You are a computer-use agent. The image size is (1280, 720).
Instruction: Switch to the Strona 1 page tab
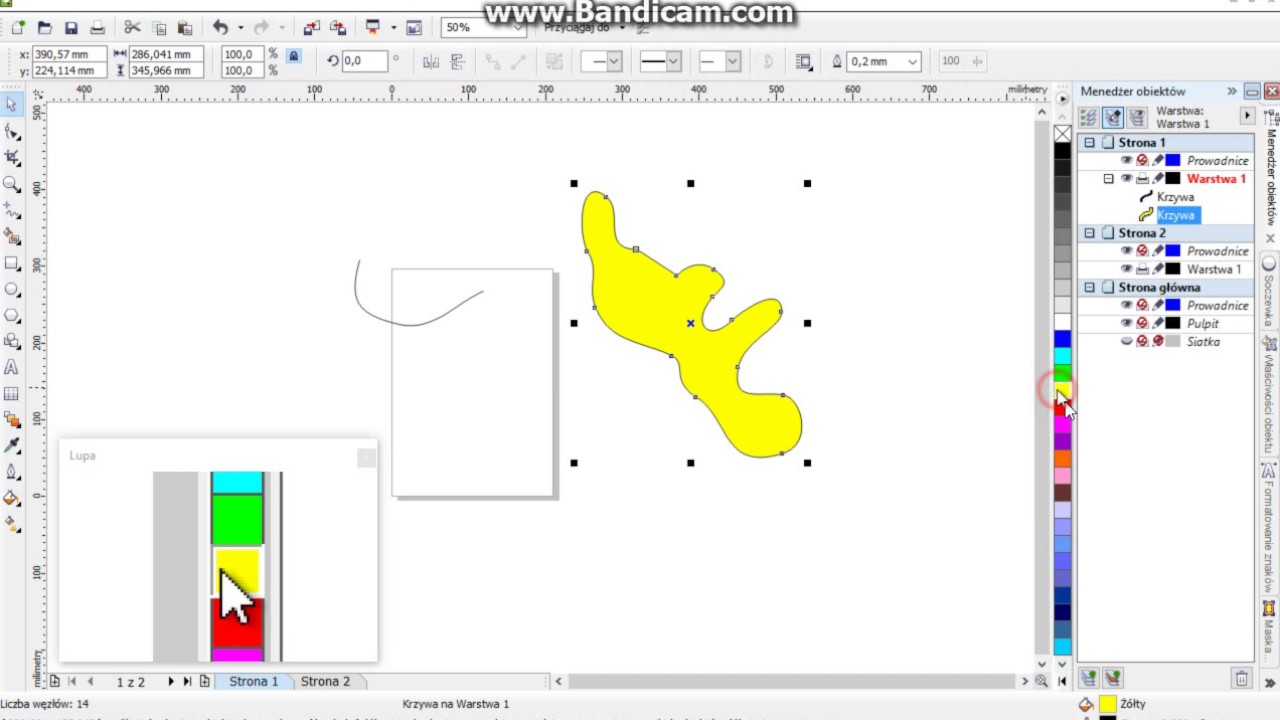pos(254,681)
